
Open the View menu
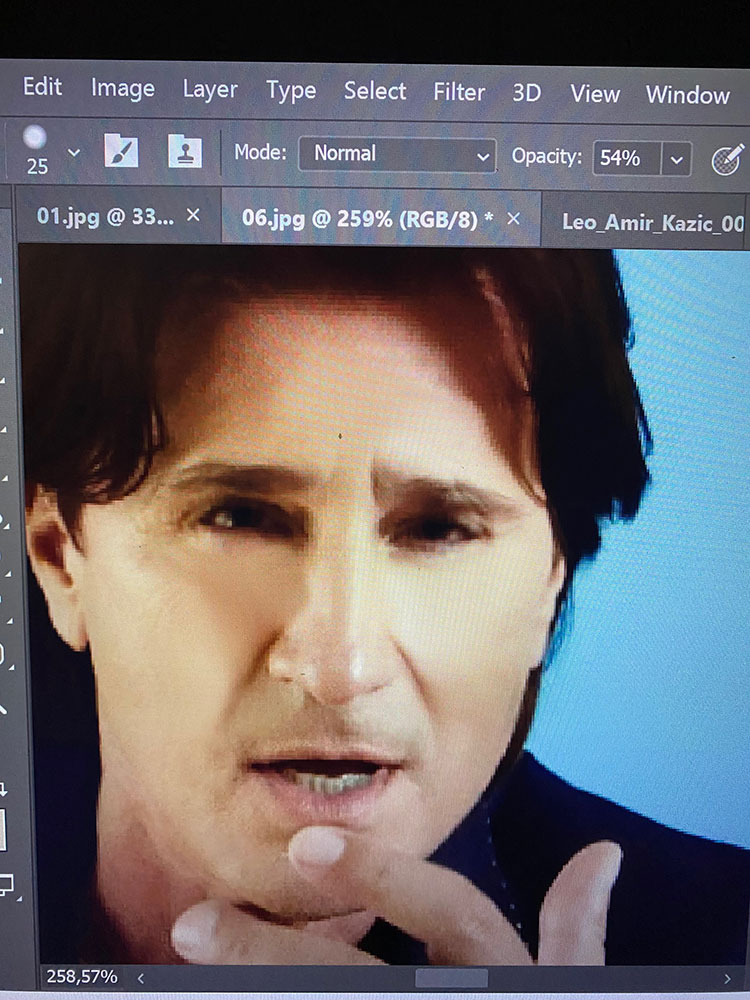click(595, 94)
